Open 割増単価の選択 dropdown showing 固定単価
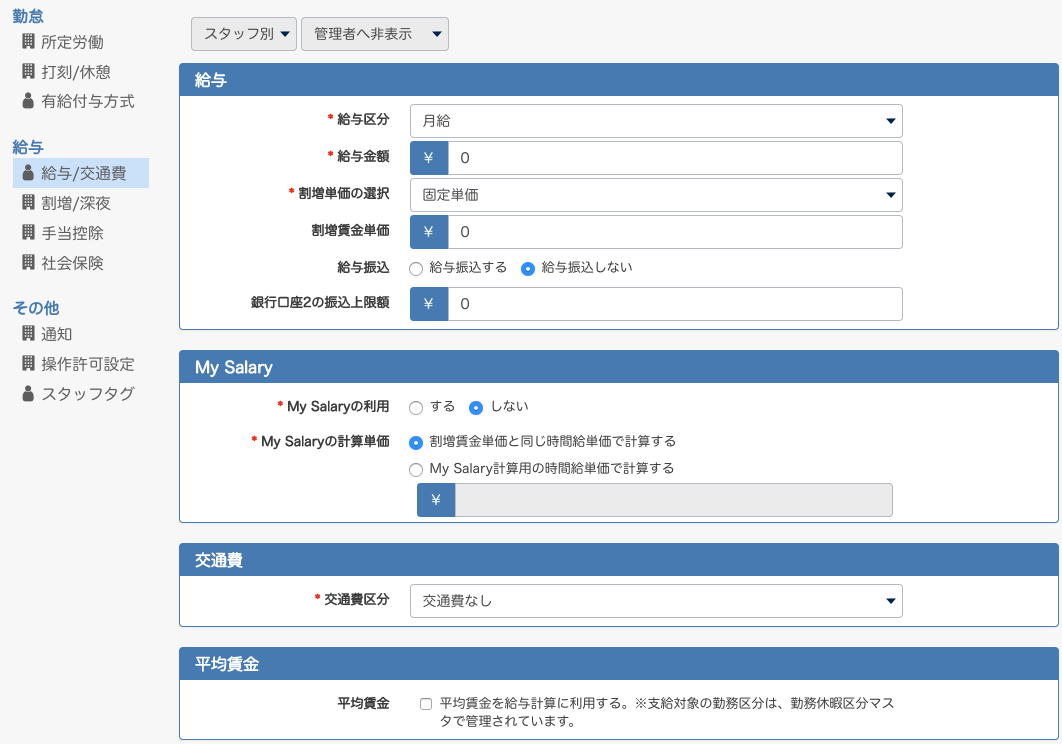This screenshot has height=744, width=1062. tap(656, 195)
